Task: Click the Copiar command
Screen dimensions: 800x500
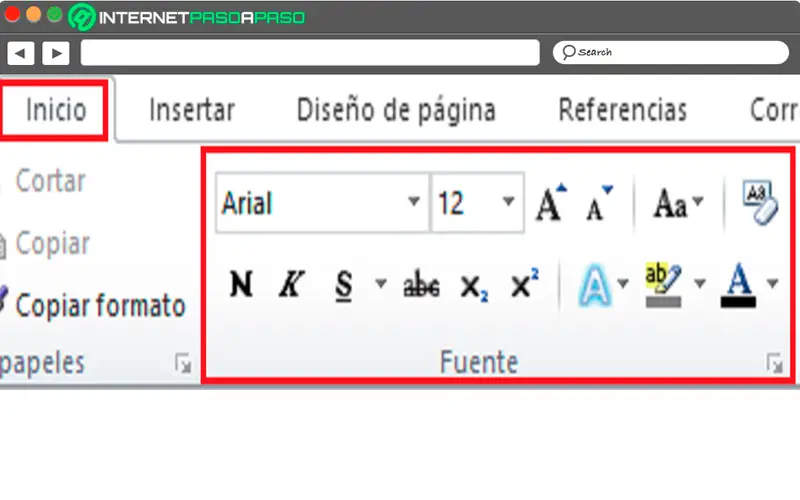Action: coord(53,244)
